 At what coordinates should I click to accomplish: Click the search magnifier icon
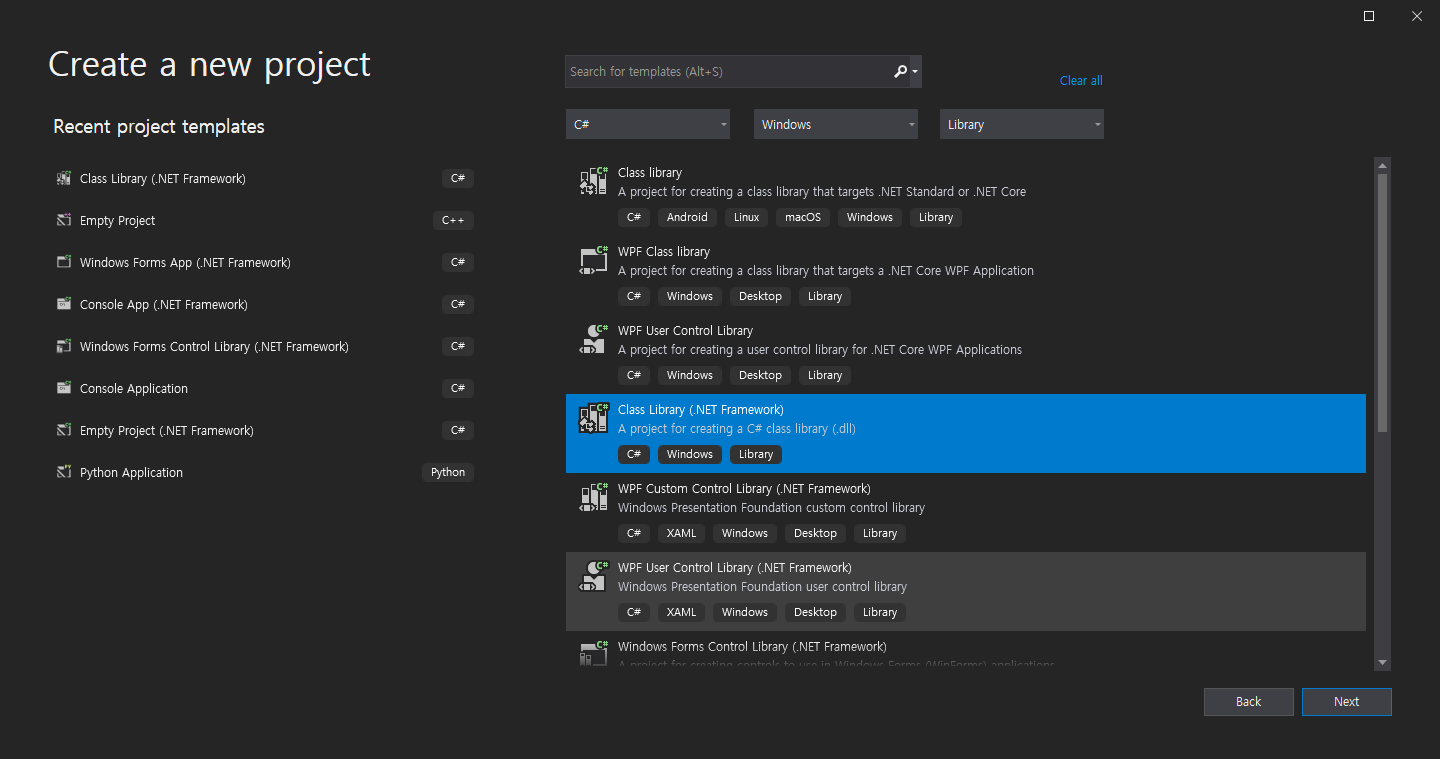click(x=900, y=71)
